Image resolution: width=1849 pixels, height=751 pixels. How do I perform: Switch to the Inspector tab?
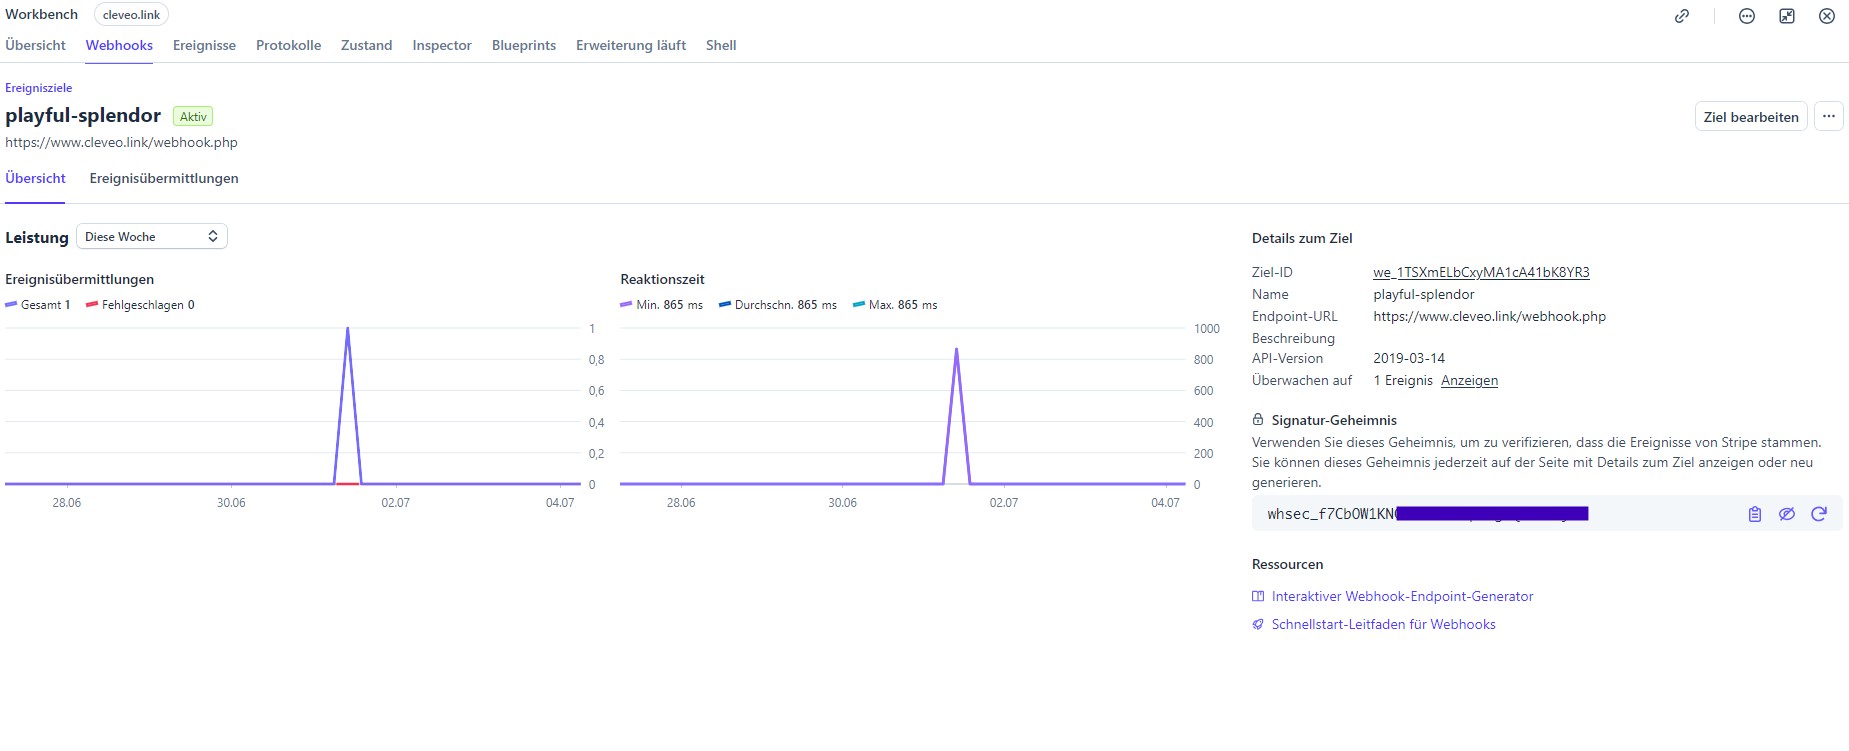coord(442,45)
